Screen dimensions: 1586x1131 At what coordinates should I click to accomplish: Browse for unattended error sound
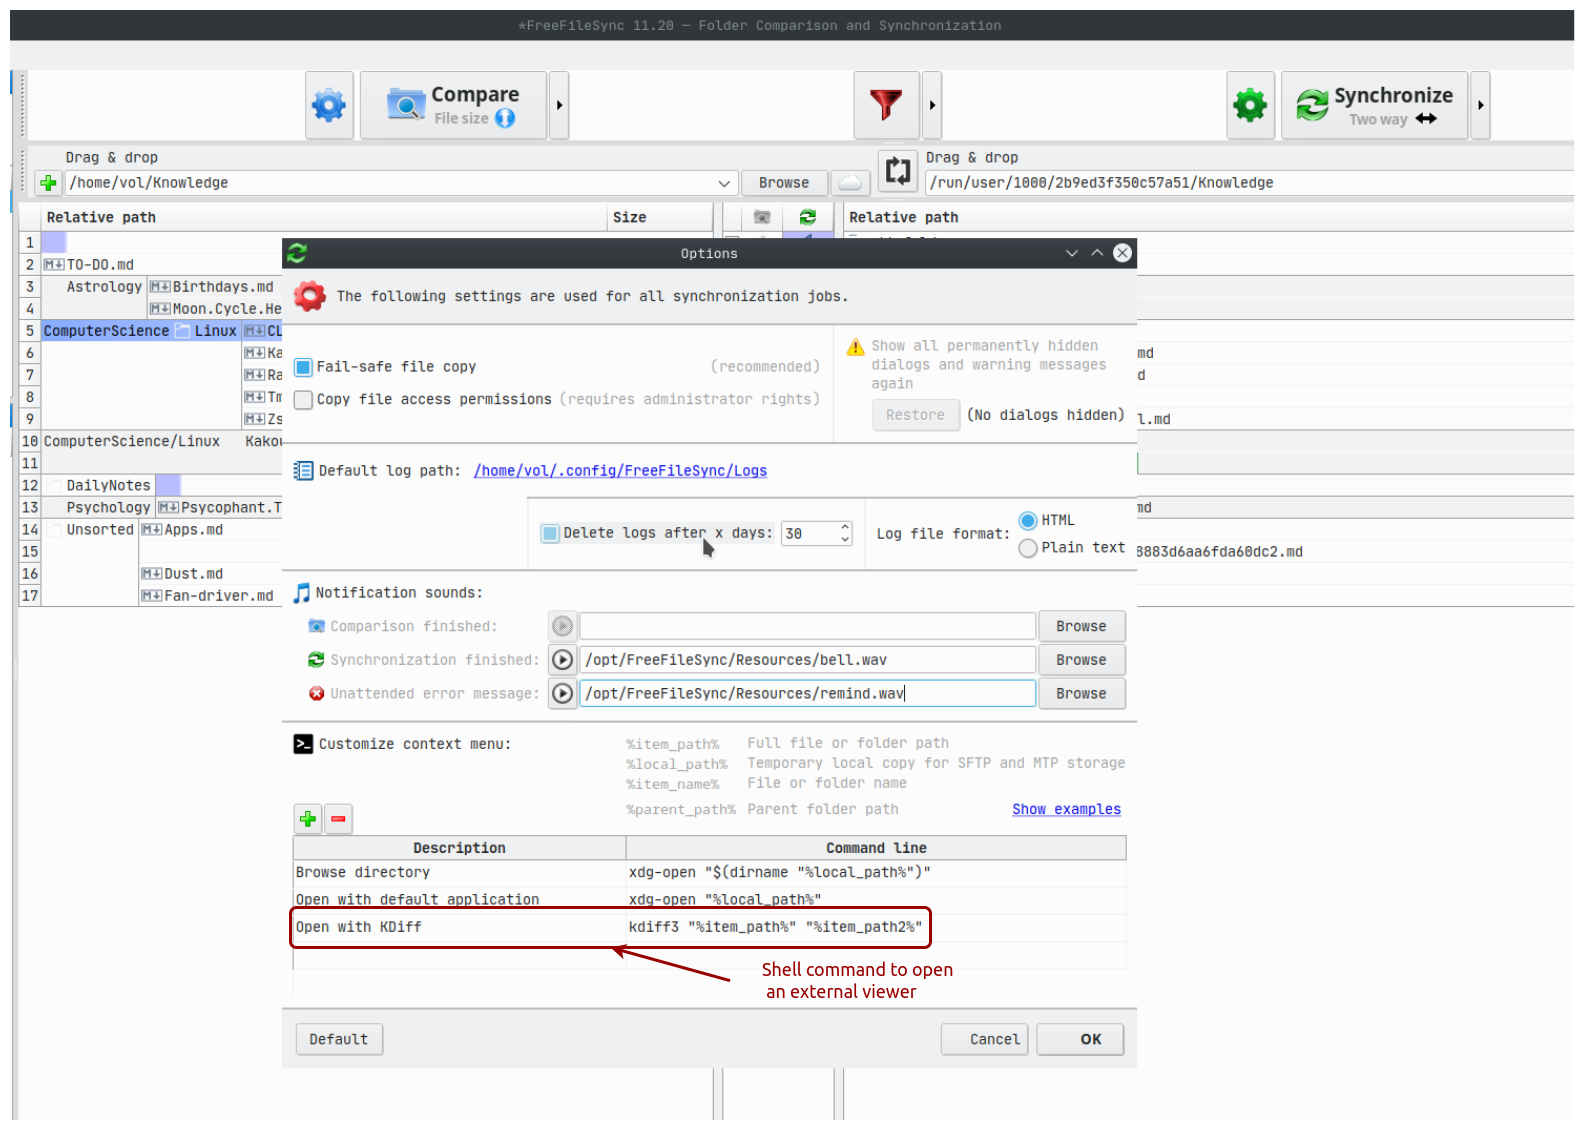[x=1082, y=694]
